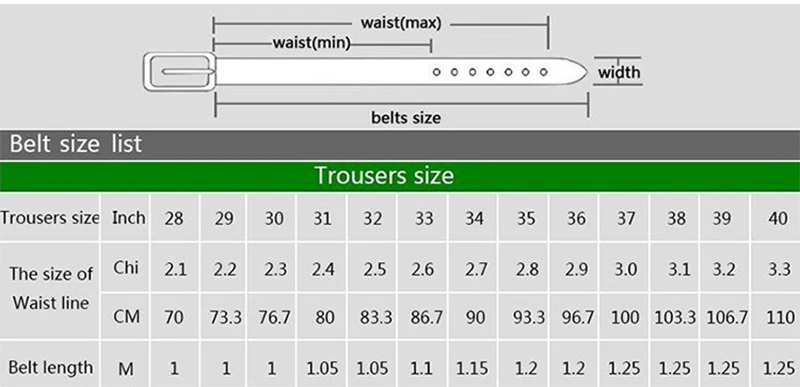Click the Chi value 2.5 cell
The image size is (800, 387).
point(373,268)
